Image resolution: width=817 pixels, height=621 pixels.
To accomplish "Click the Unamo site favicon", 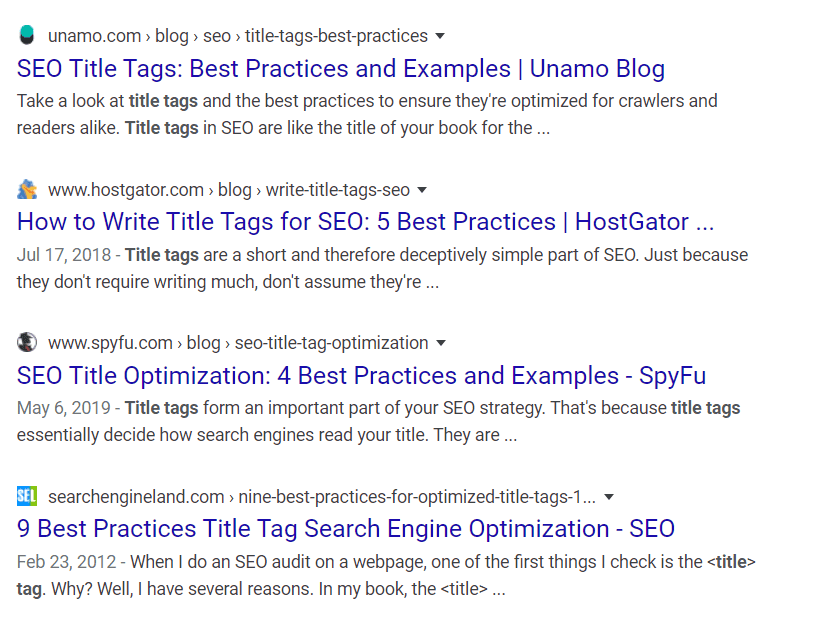I will (26, 34).
